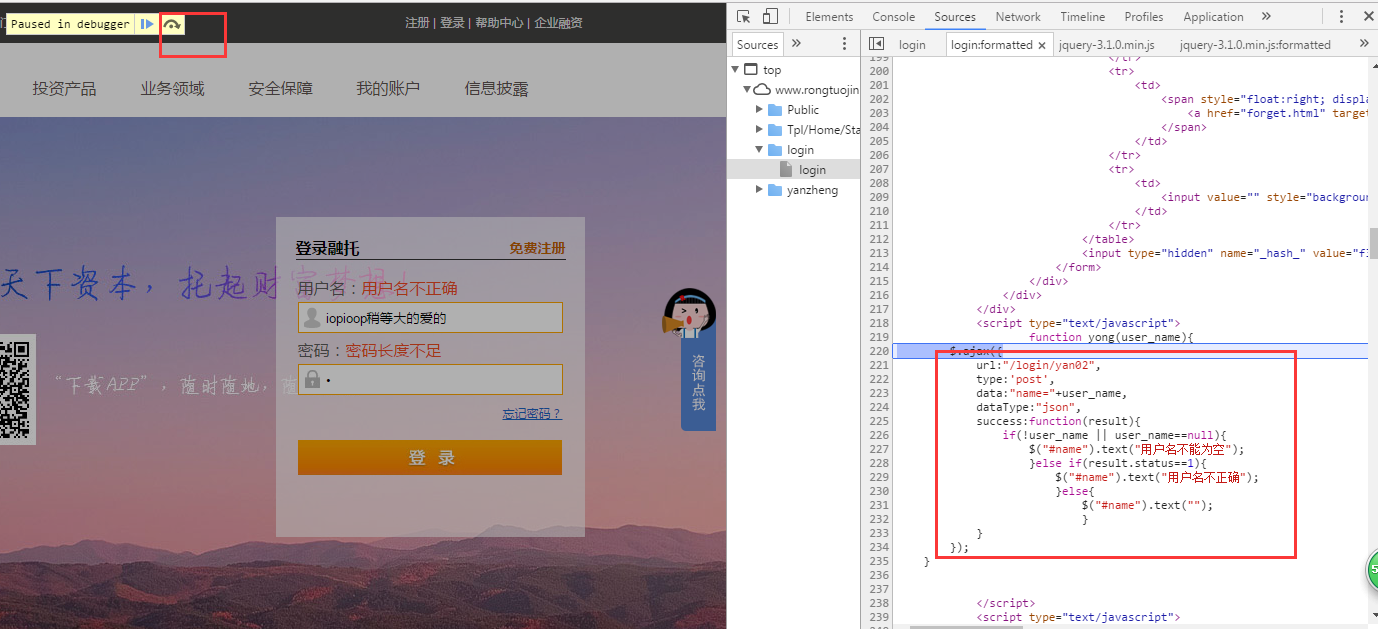Open the Timeline panel
This screenshot has width=1378, height=629.
tap(1082, 16)
